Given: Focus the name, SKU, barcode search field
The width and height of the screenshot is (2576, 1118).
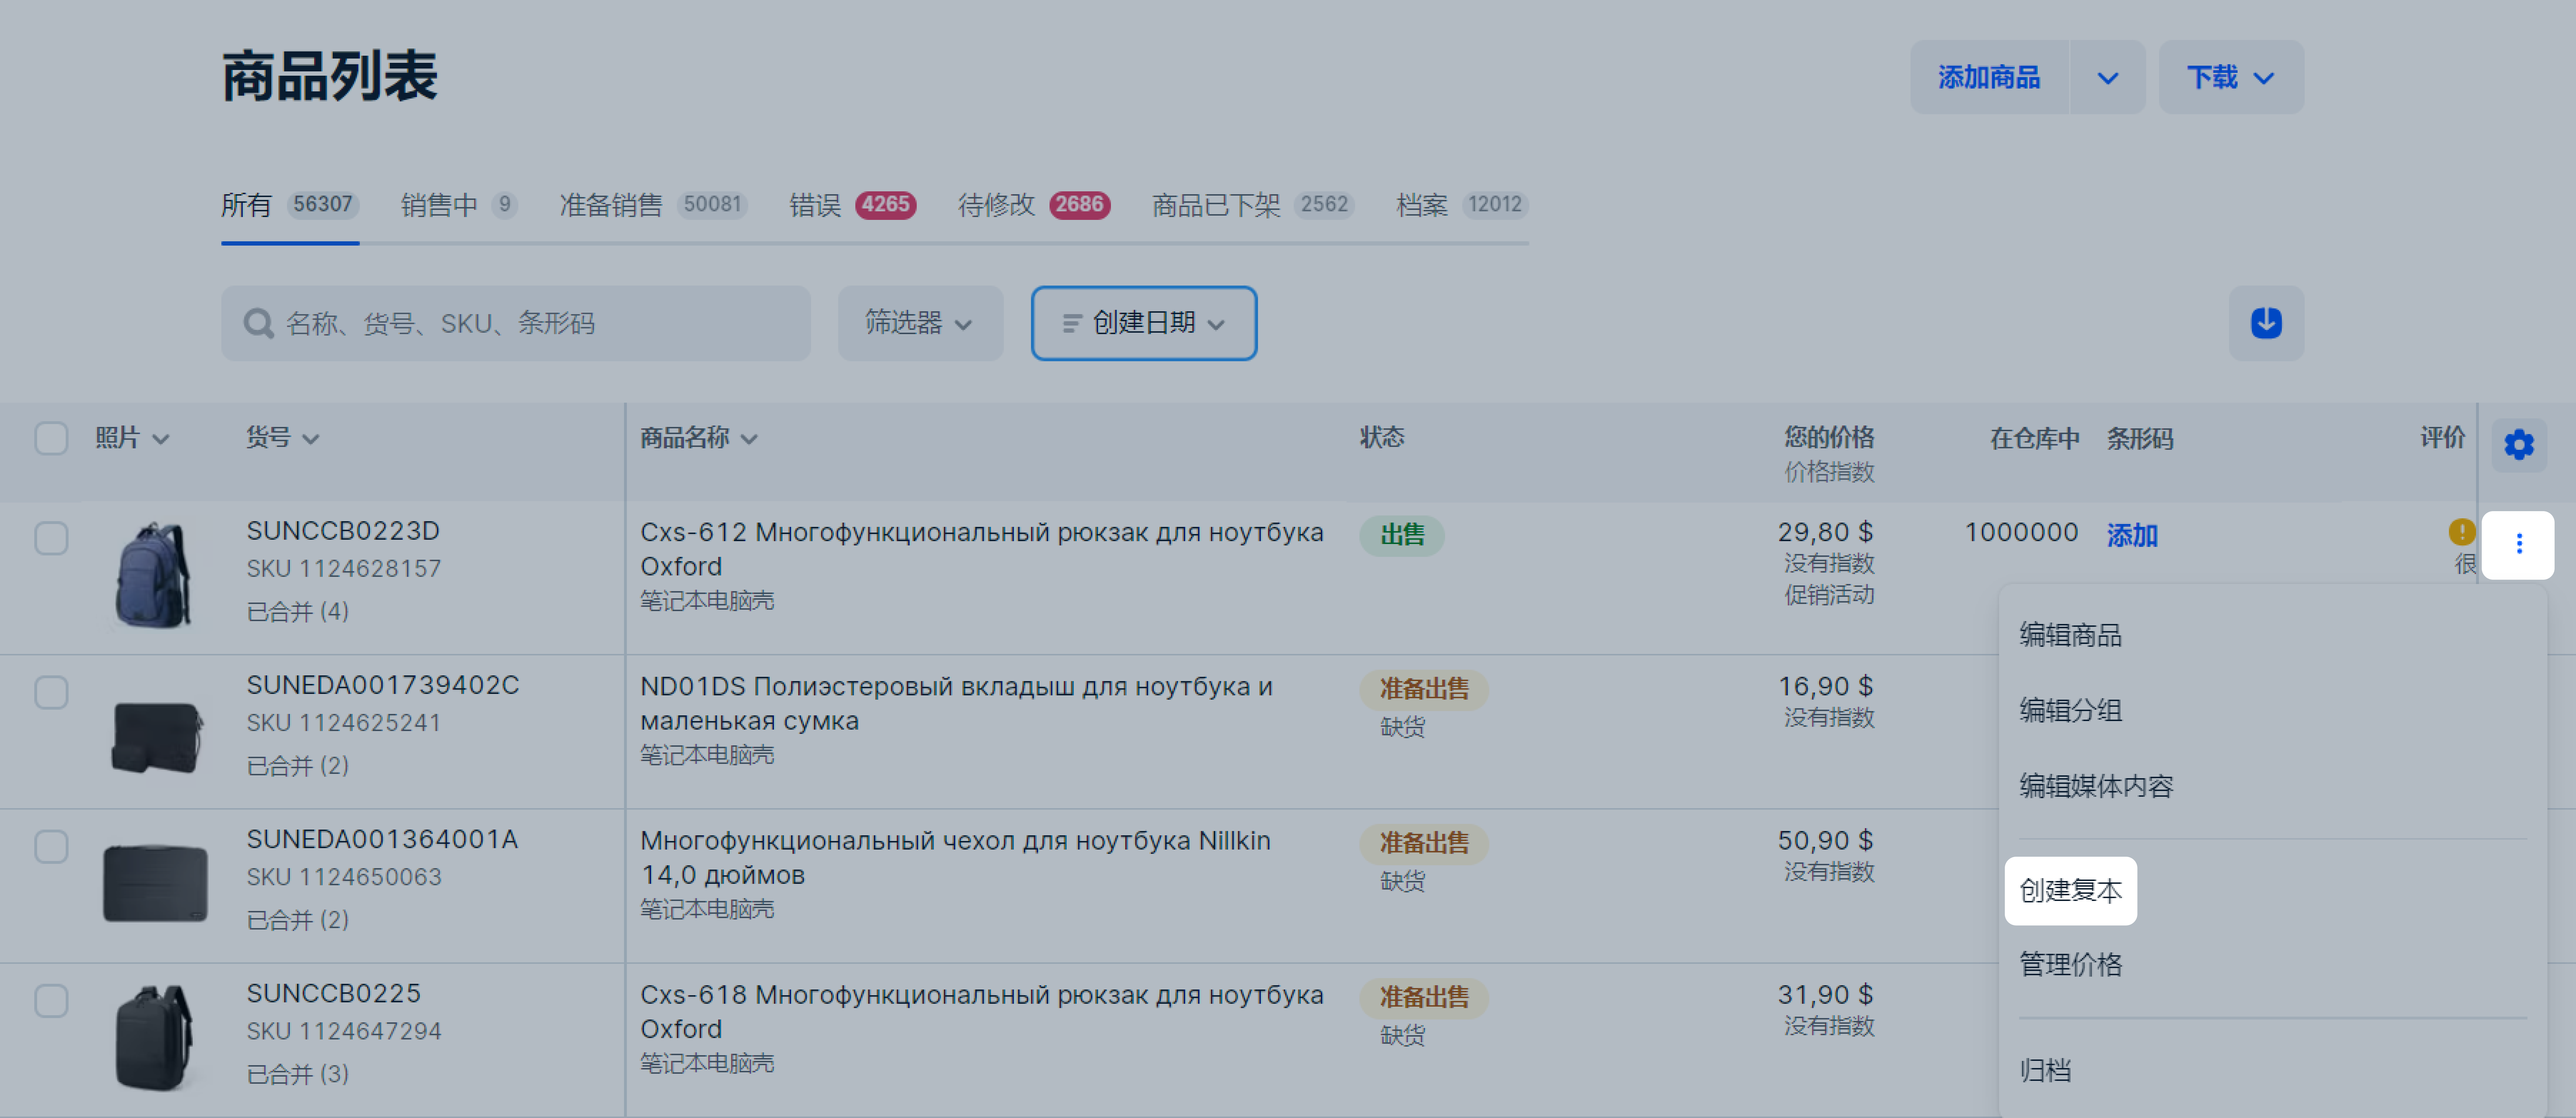Looking at the screenshot, I should click(x=540, y=323).
